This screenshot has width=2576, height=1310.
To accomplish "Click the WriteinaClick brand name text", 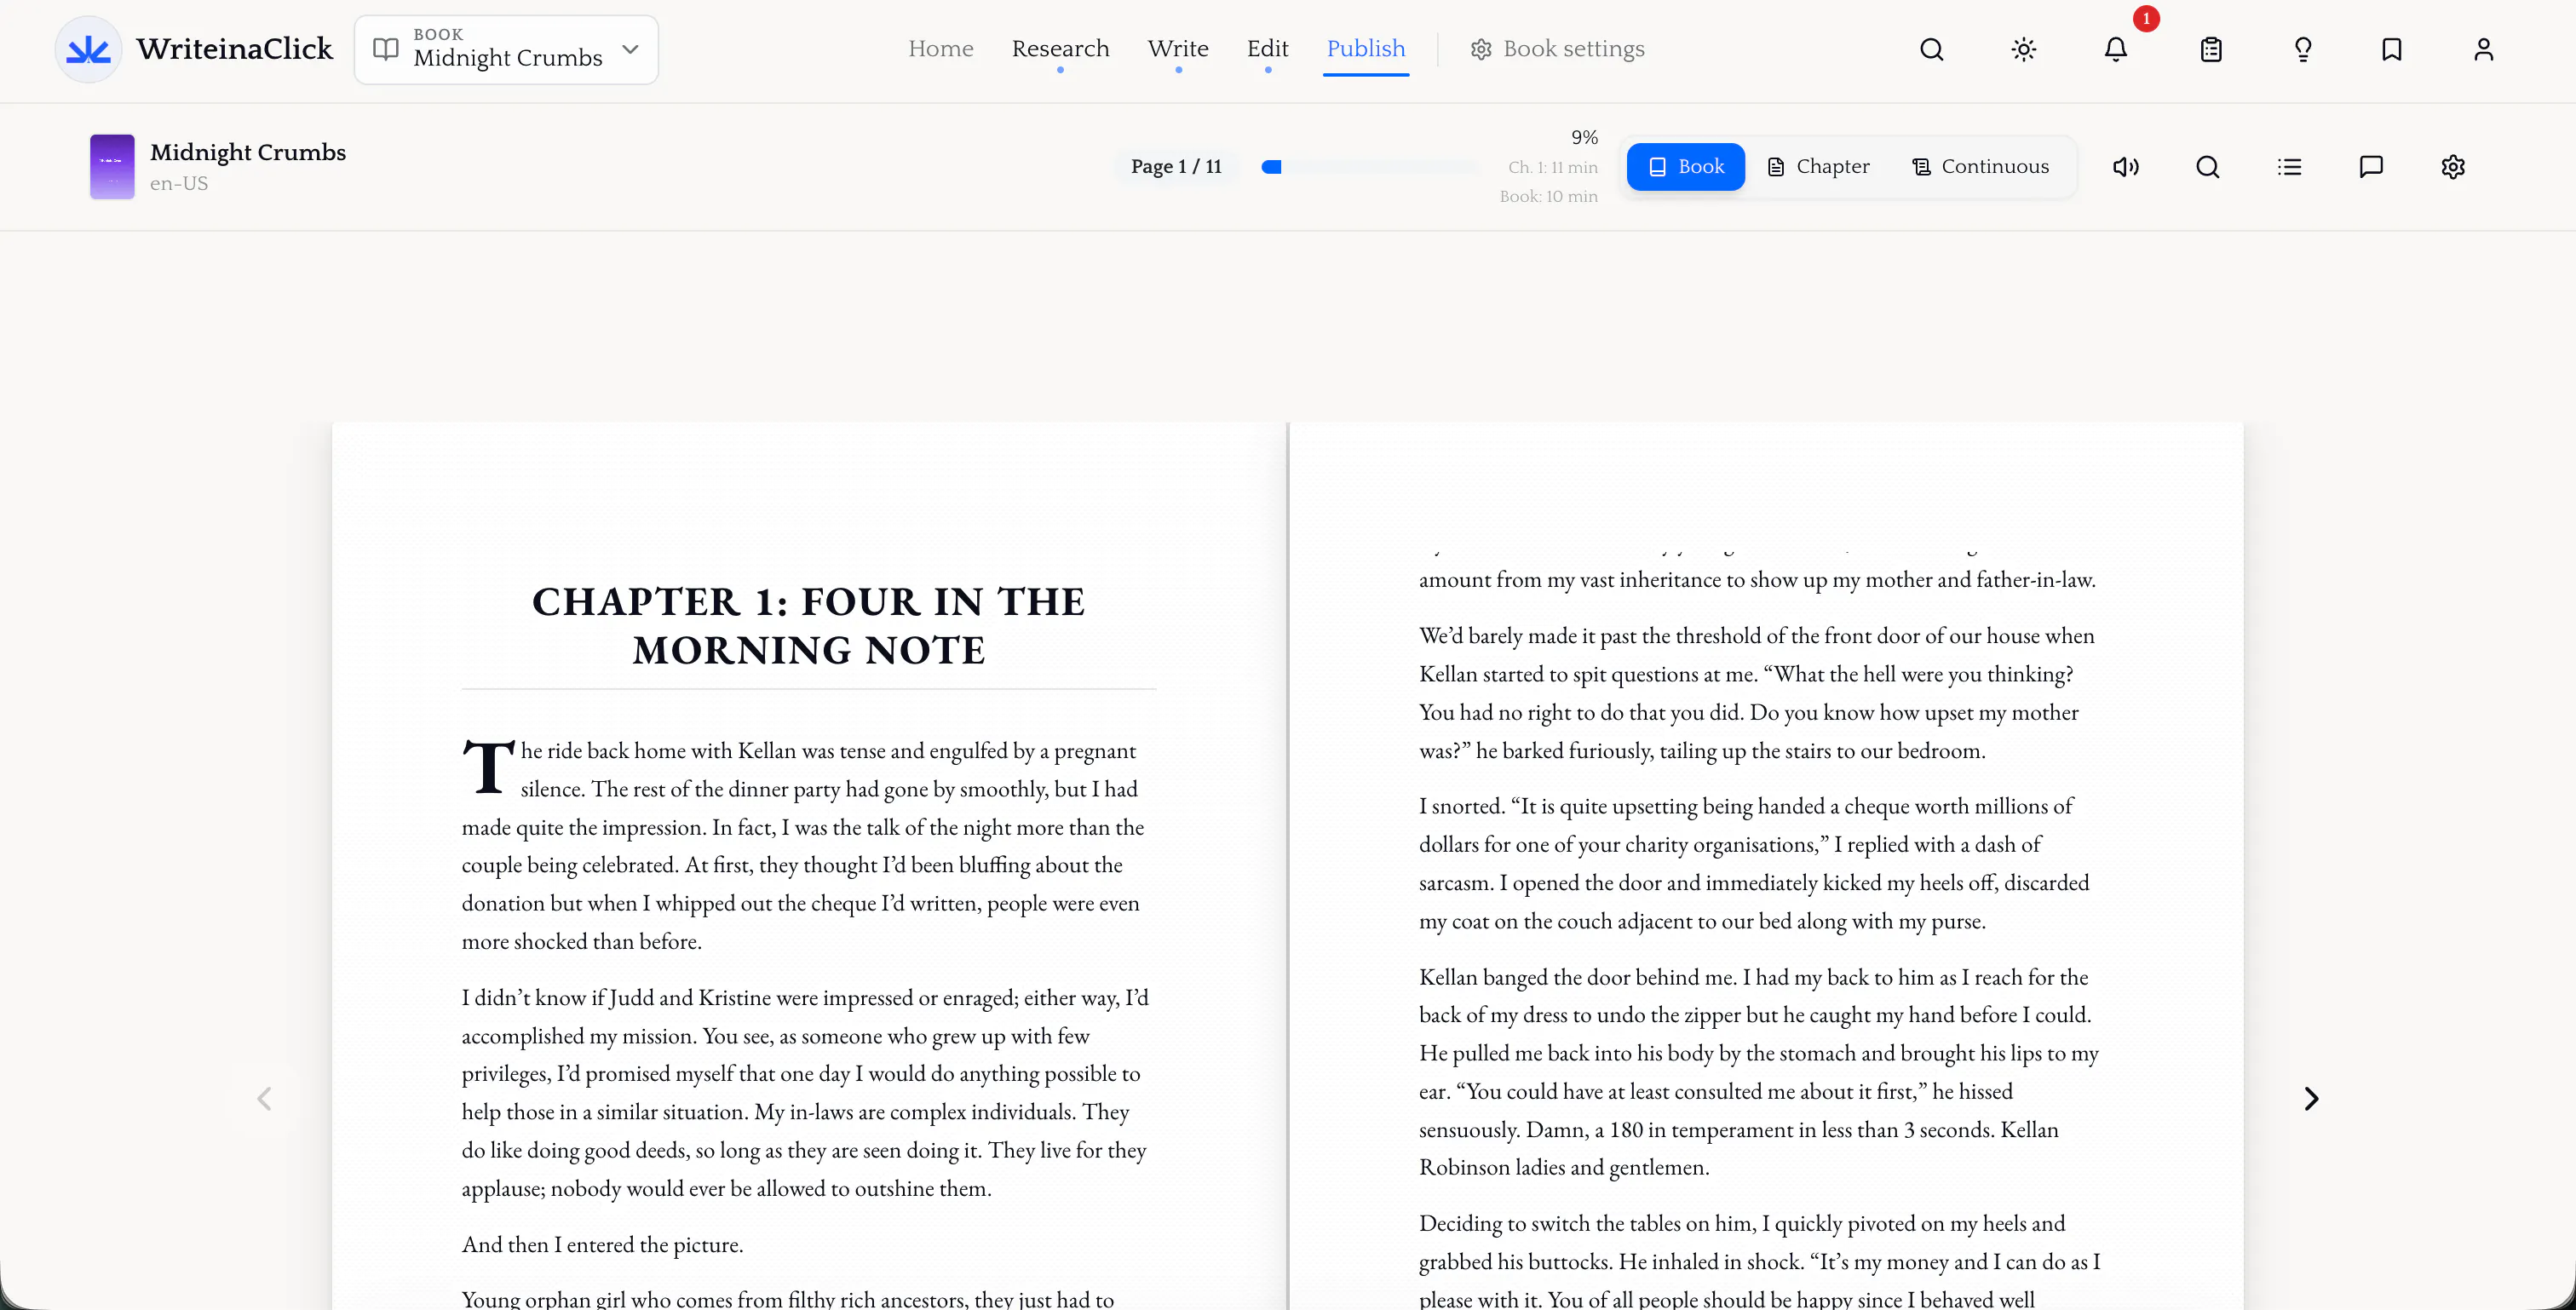I will [234, 49].
